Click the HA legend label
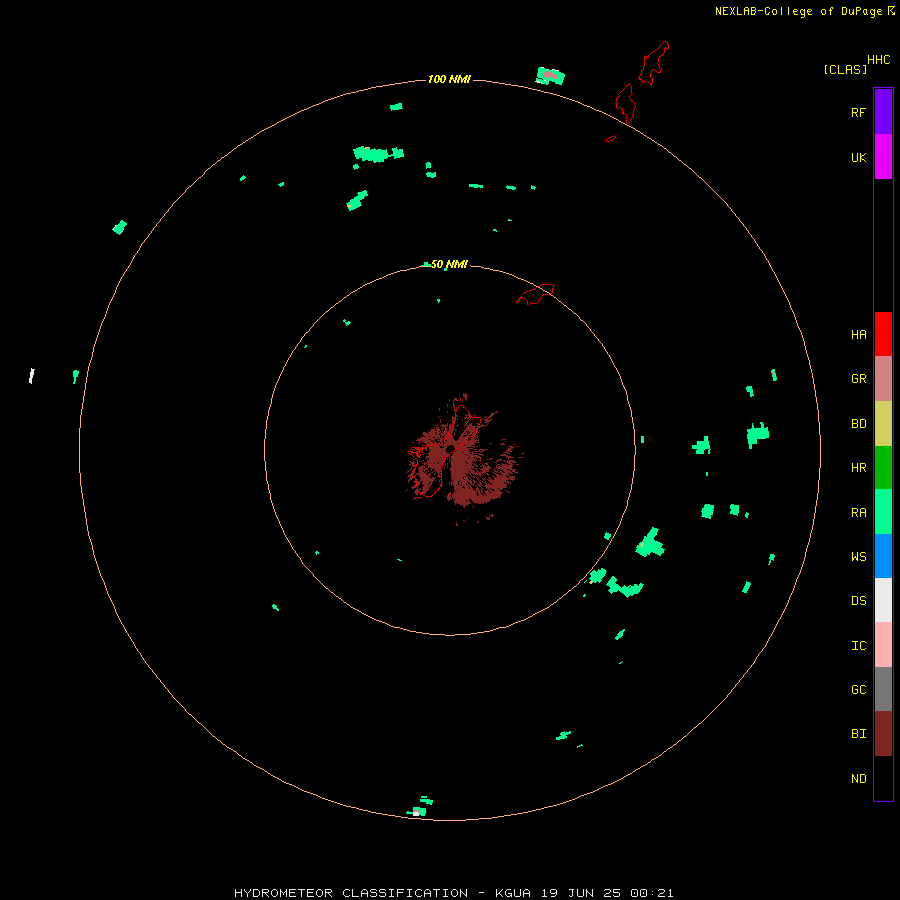Screen dimensions: 900x900 click(x=858, y=335)
